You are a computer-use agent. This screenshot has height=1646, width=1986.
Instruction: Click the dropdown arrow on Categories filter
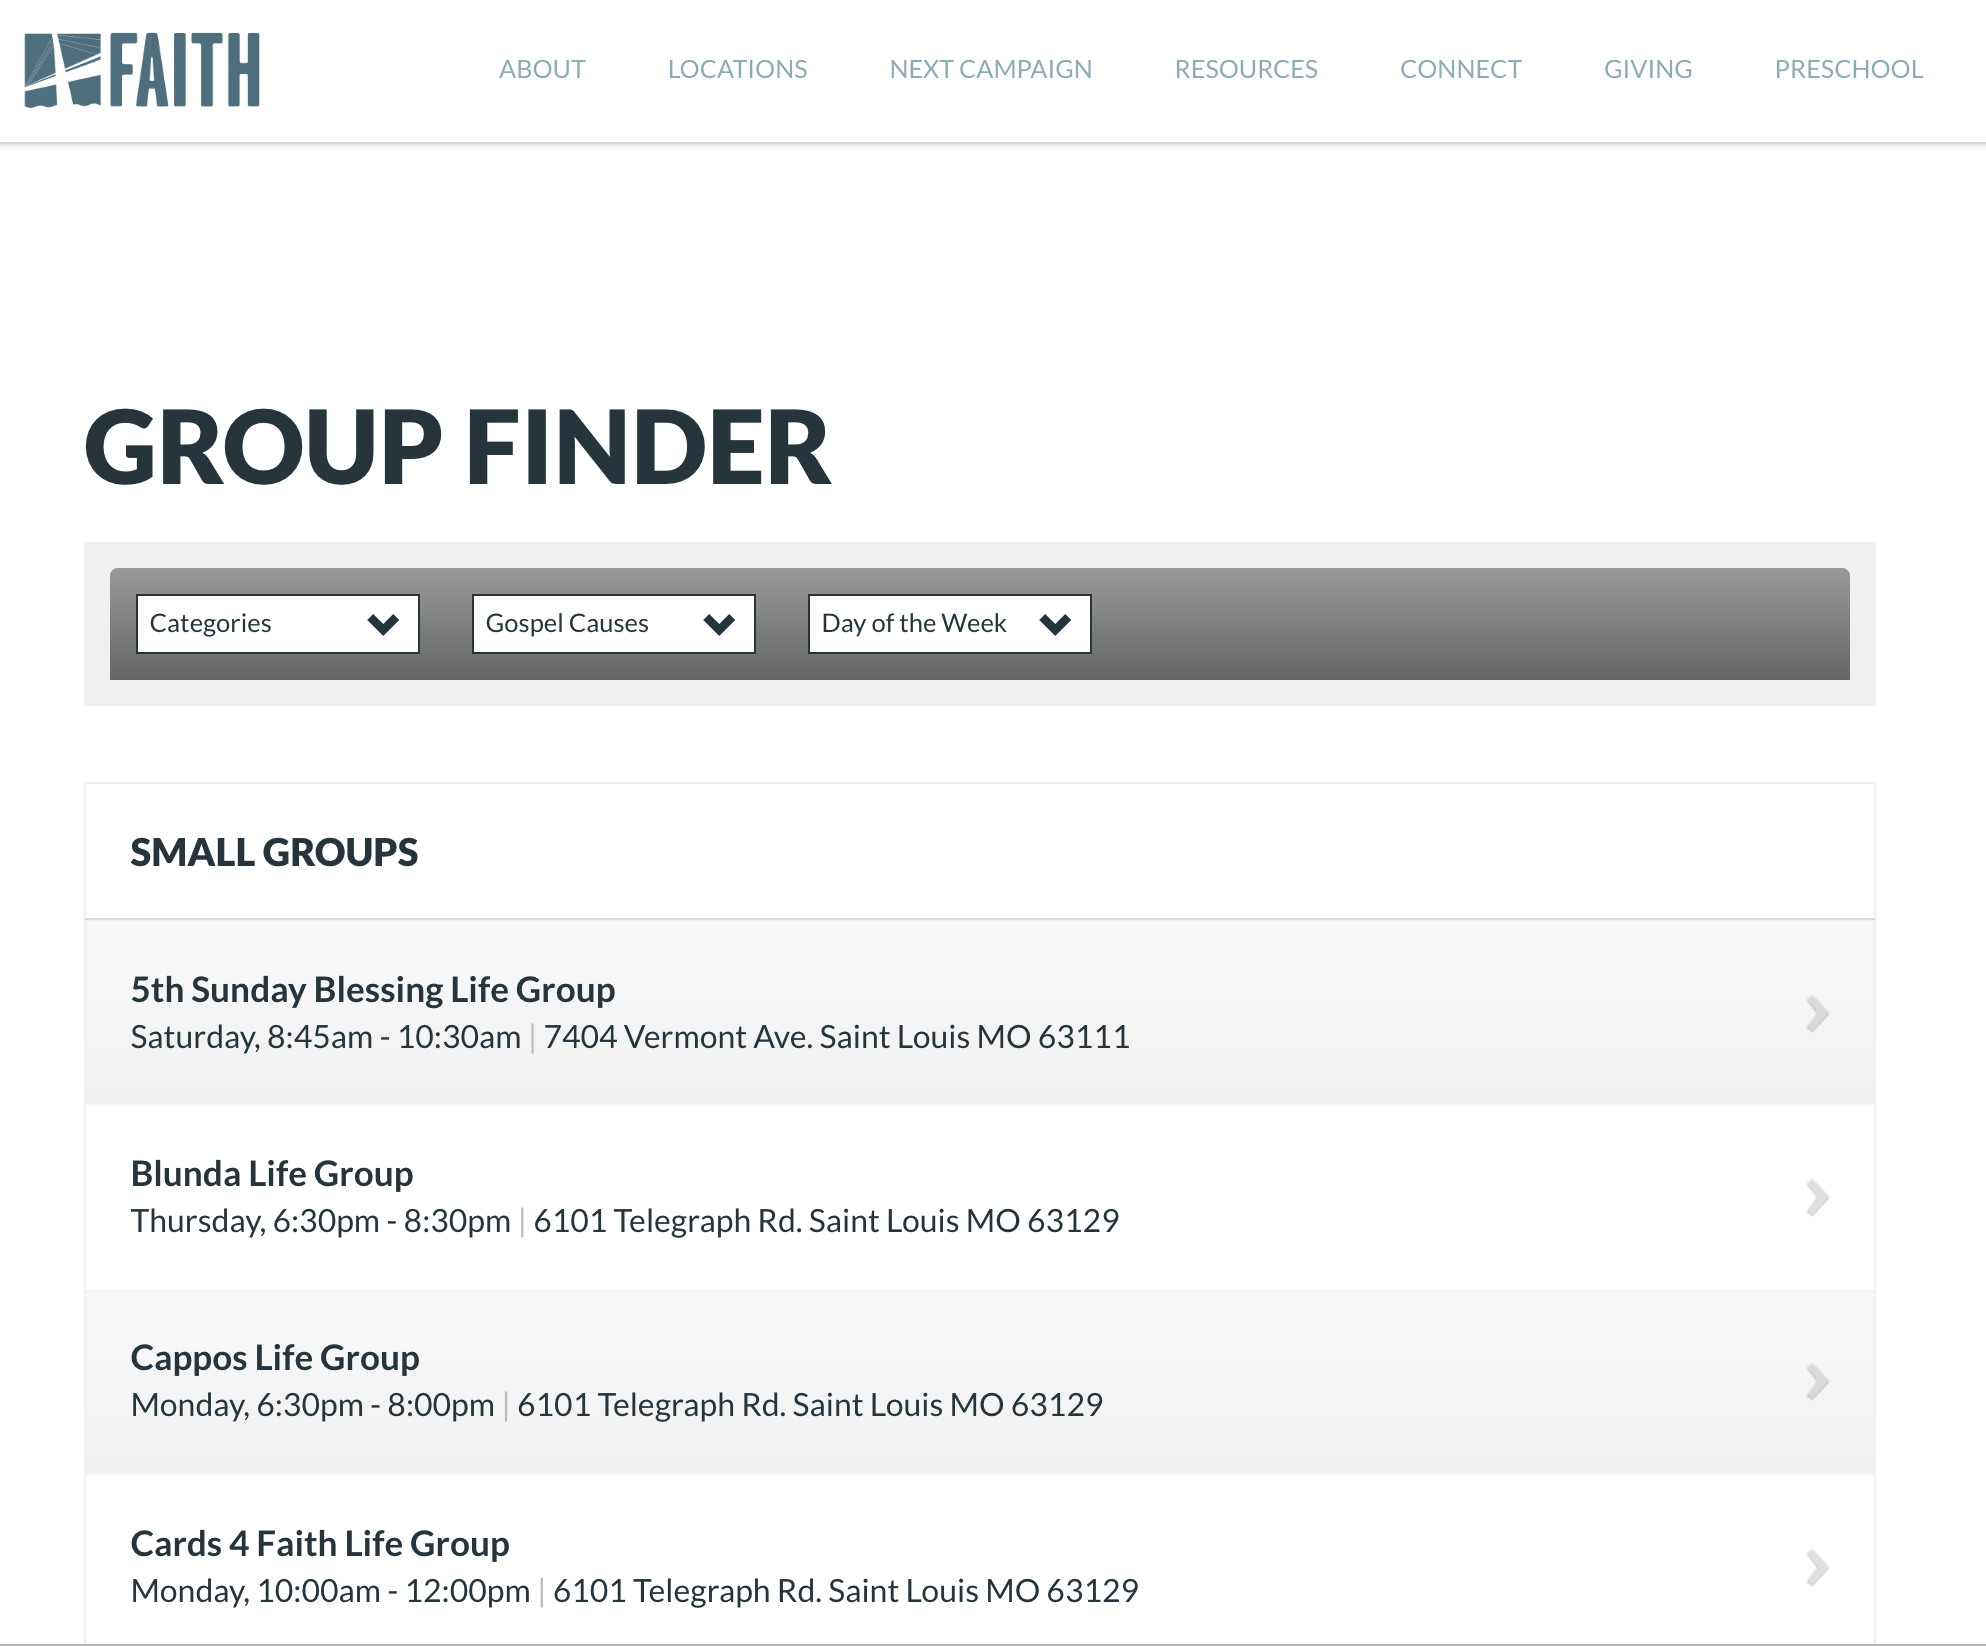pyautogui.click(x=381, y=623)
